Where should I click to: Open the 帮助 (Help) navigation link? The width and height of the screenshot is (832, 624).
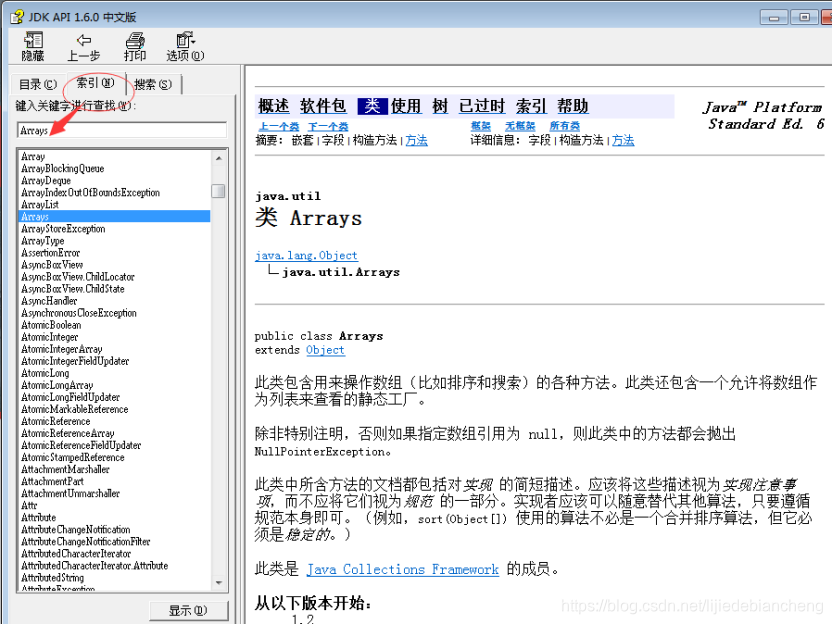[573, 106]
